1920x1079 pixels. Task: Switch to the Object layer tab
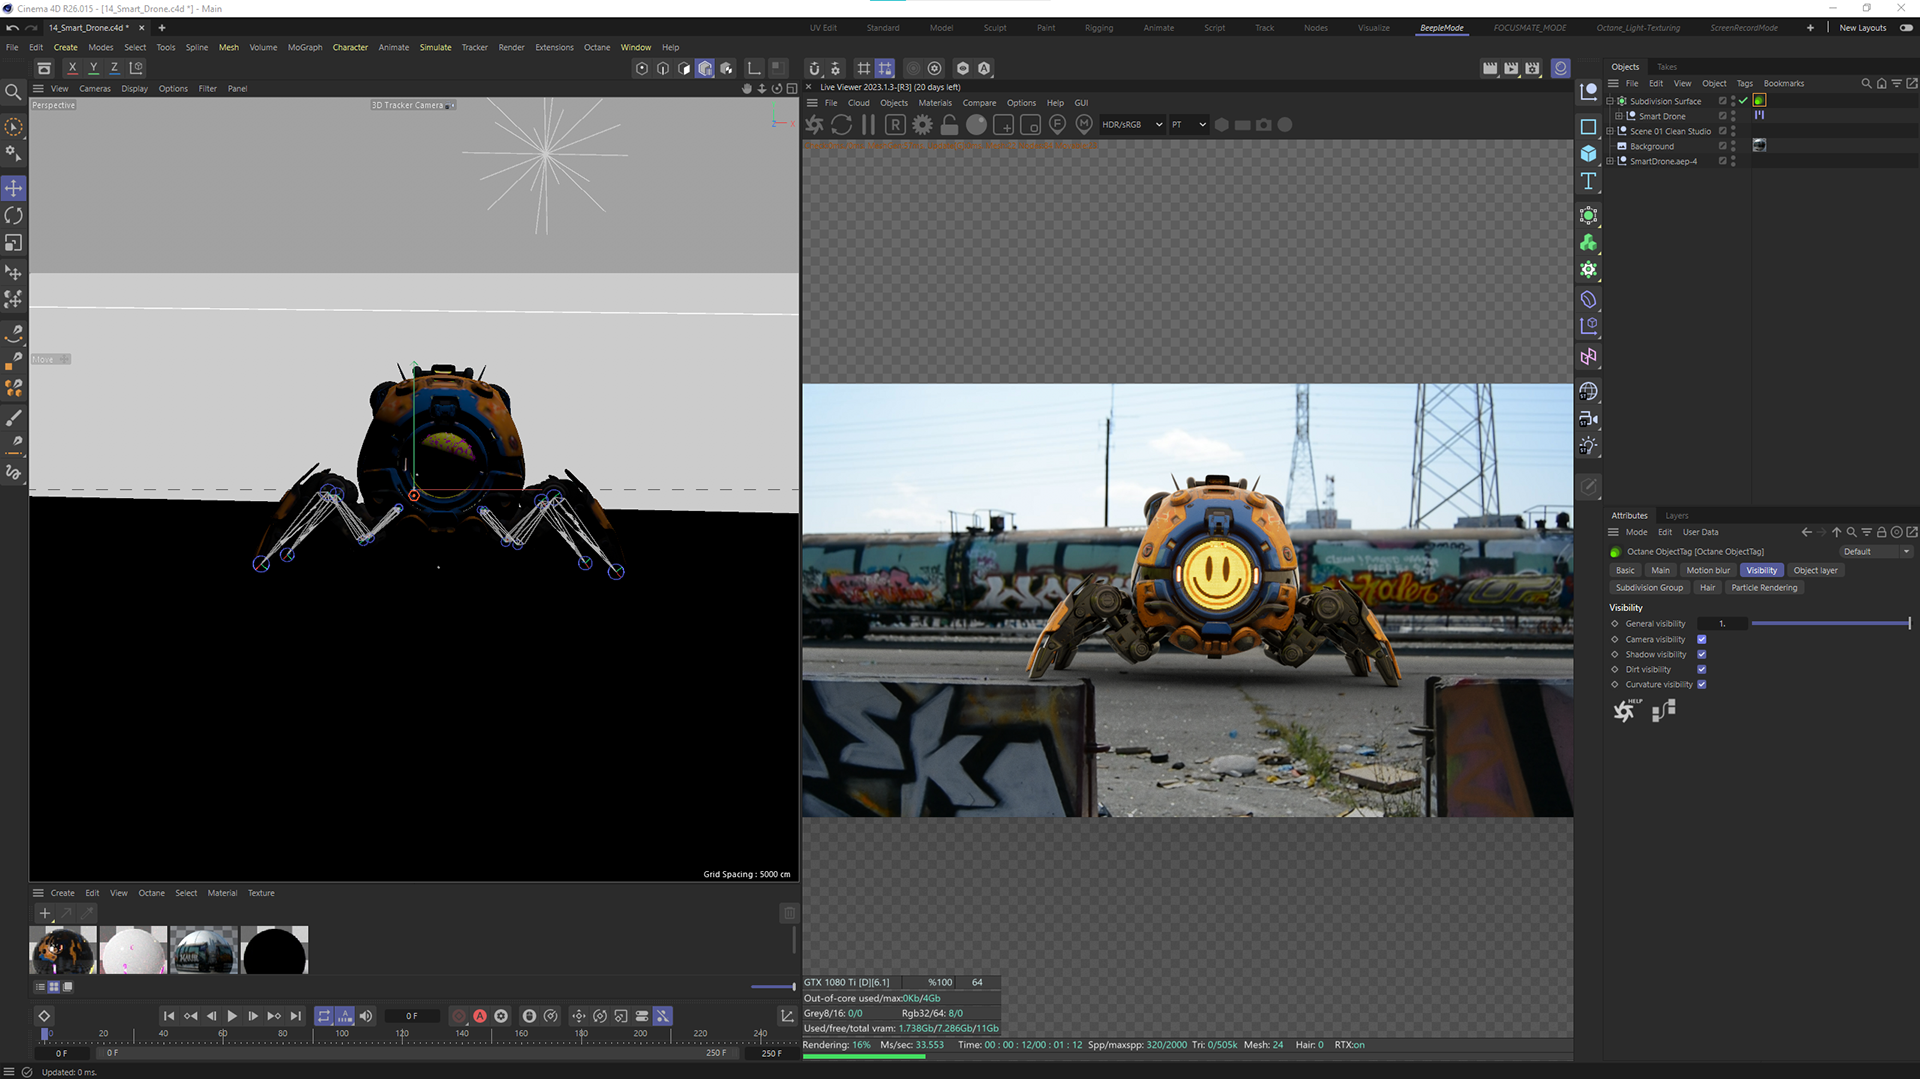coord(1815,571)
